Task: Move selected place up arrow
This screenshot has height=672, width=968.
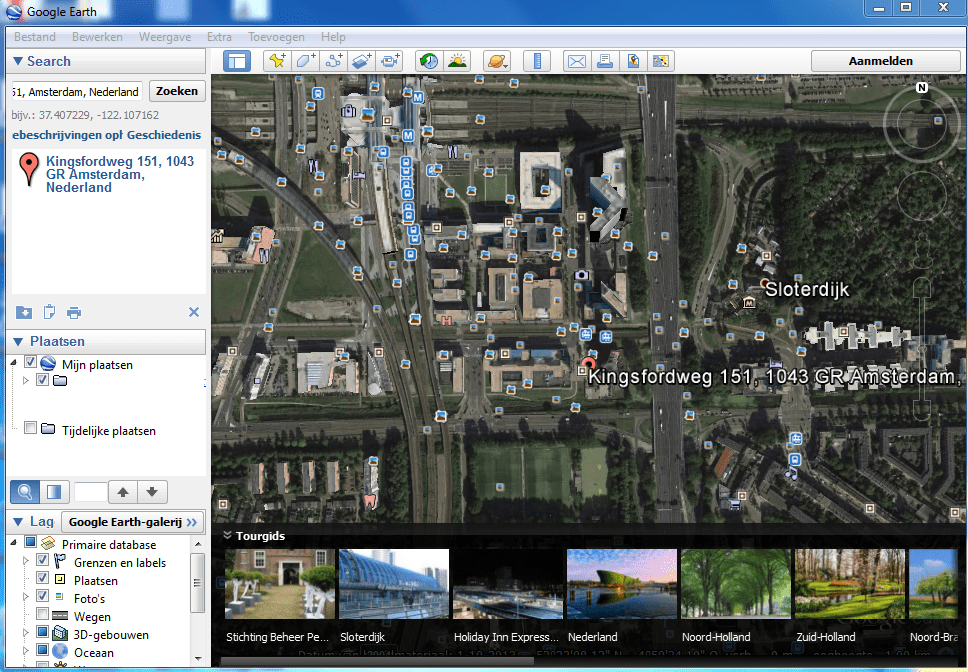Action: pyautogui.click(x=123, y=492)
